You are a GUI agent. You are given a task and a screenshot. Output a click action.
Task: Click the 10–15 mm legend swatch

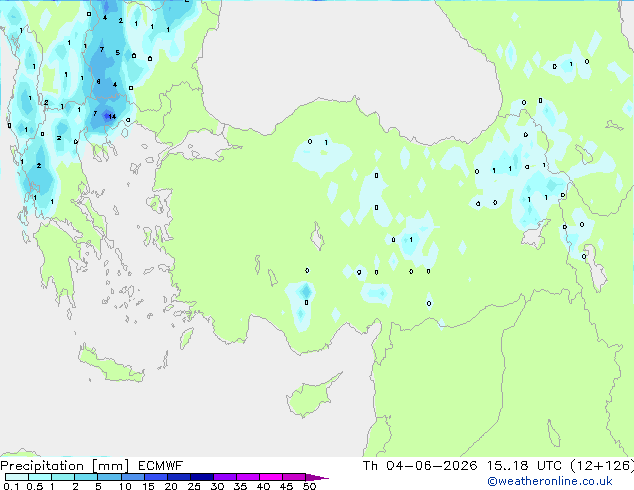[x=132, y=477]
